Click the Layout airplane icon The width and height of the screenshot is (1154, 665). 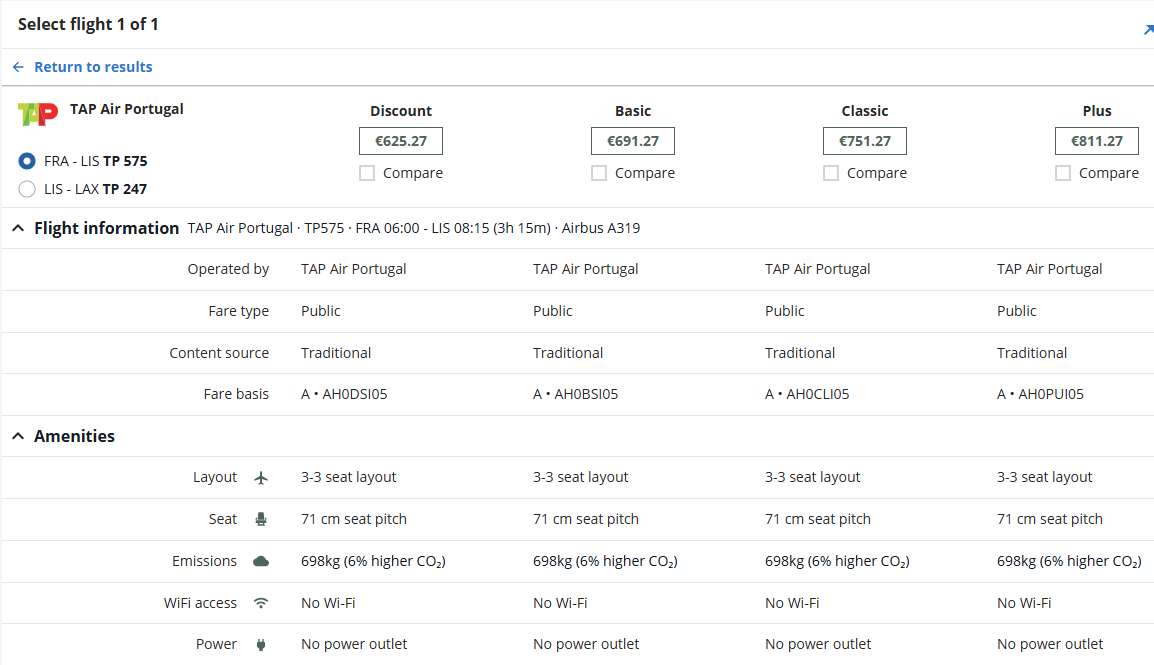(x=261, y=478)
